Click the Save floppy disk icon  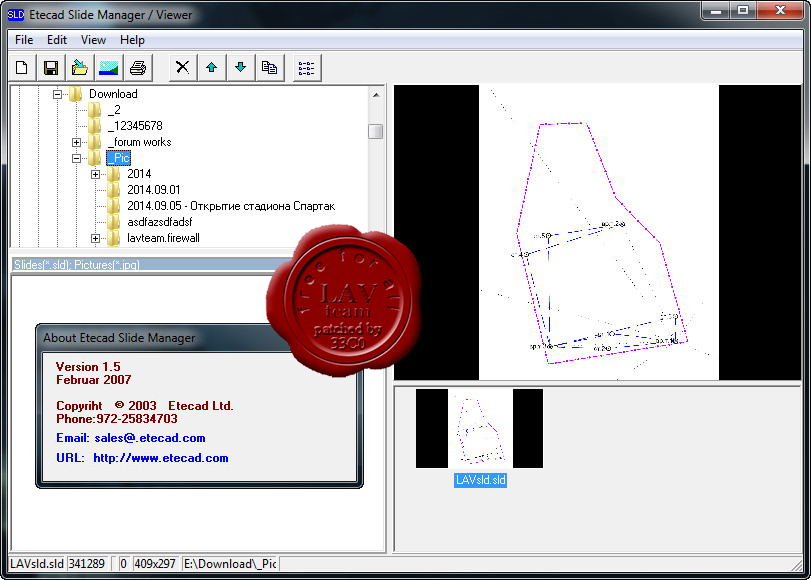[51, 68]
